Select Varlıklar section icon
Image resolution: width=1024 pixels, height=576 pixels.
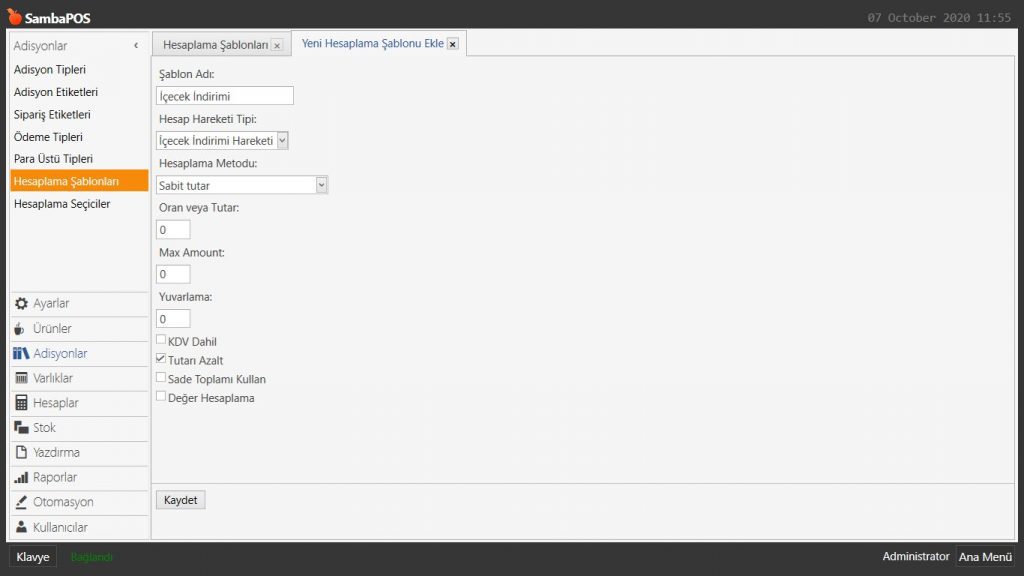pos(22,378)
